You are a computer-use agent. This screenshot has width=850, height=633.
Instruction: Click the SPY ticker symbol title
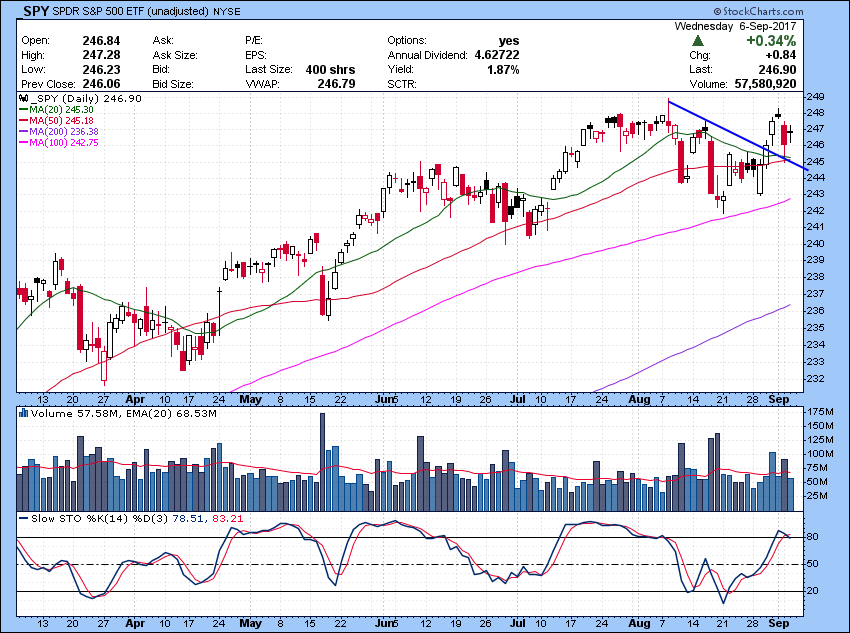point(36,11)
